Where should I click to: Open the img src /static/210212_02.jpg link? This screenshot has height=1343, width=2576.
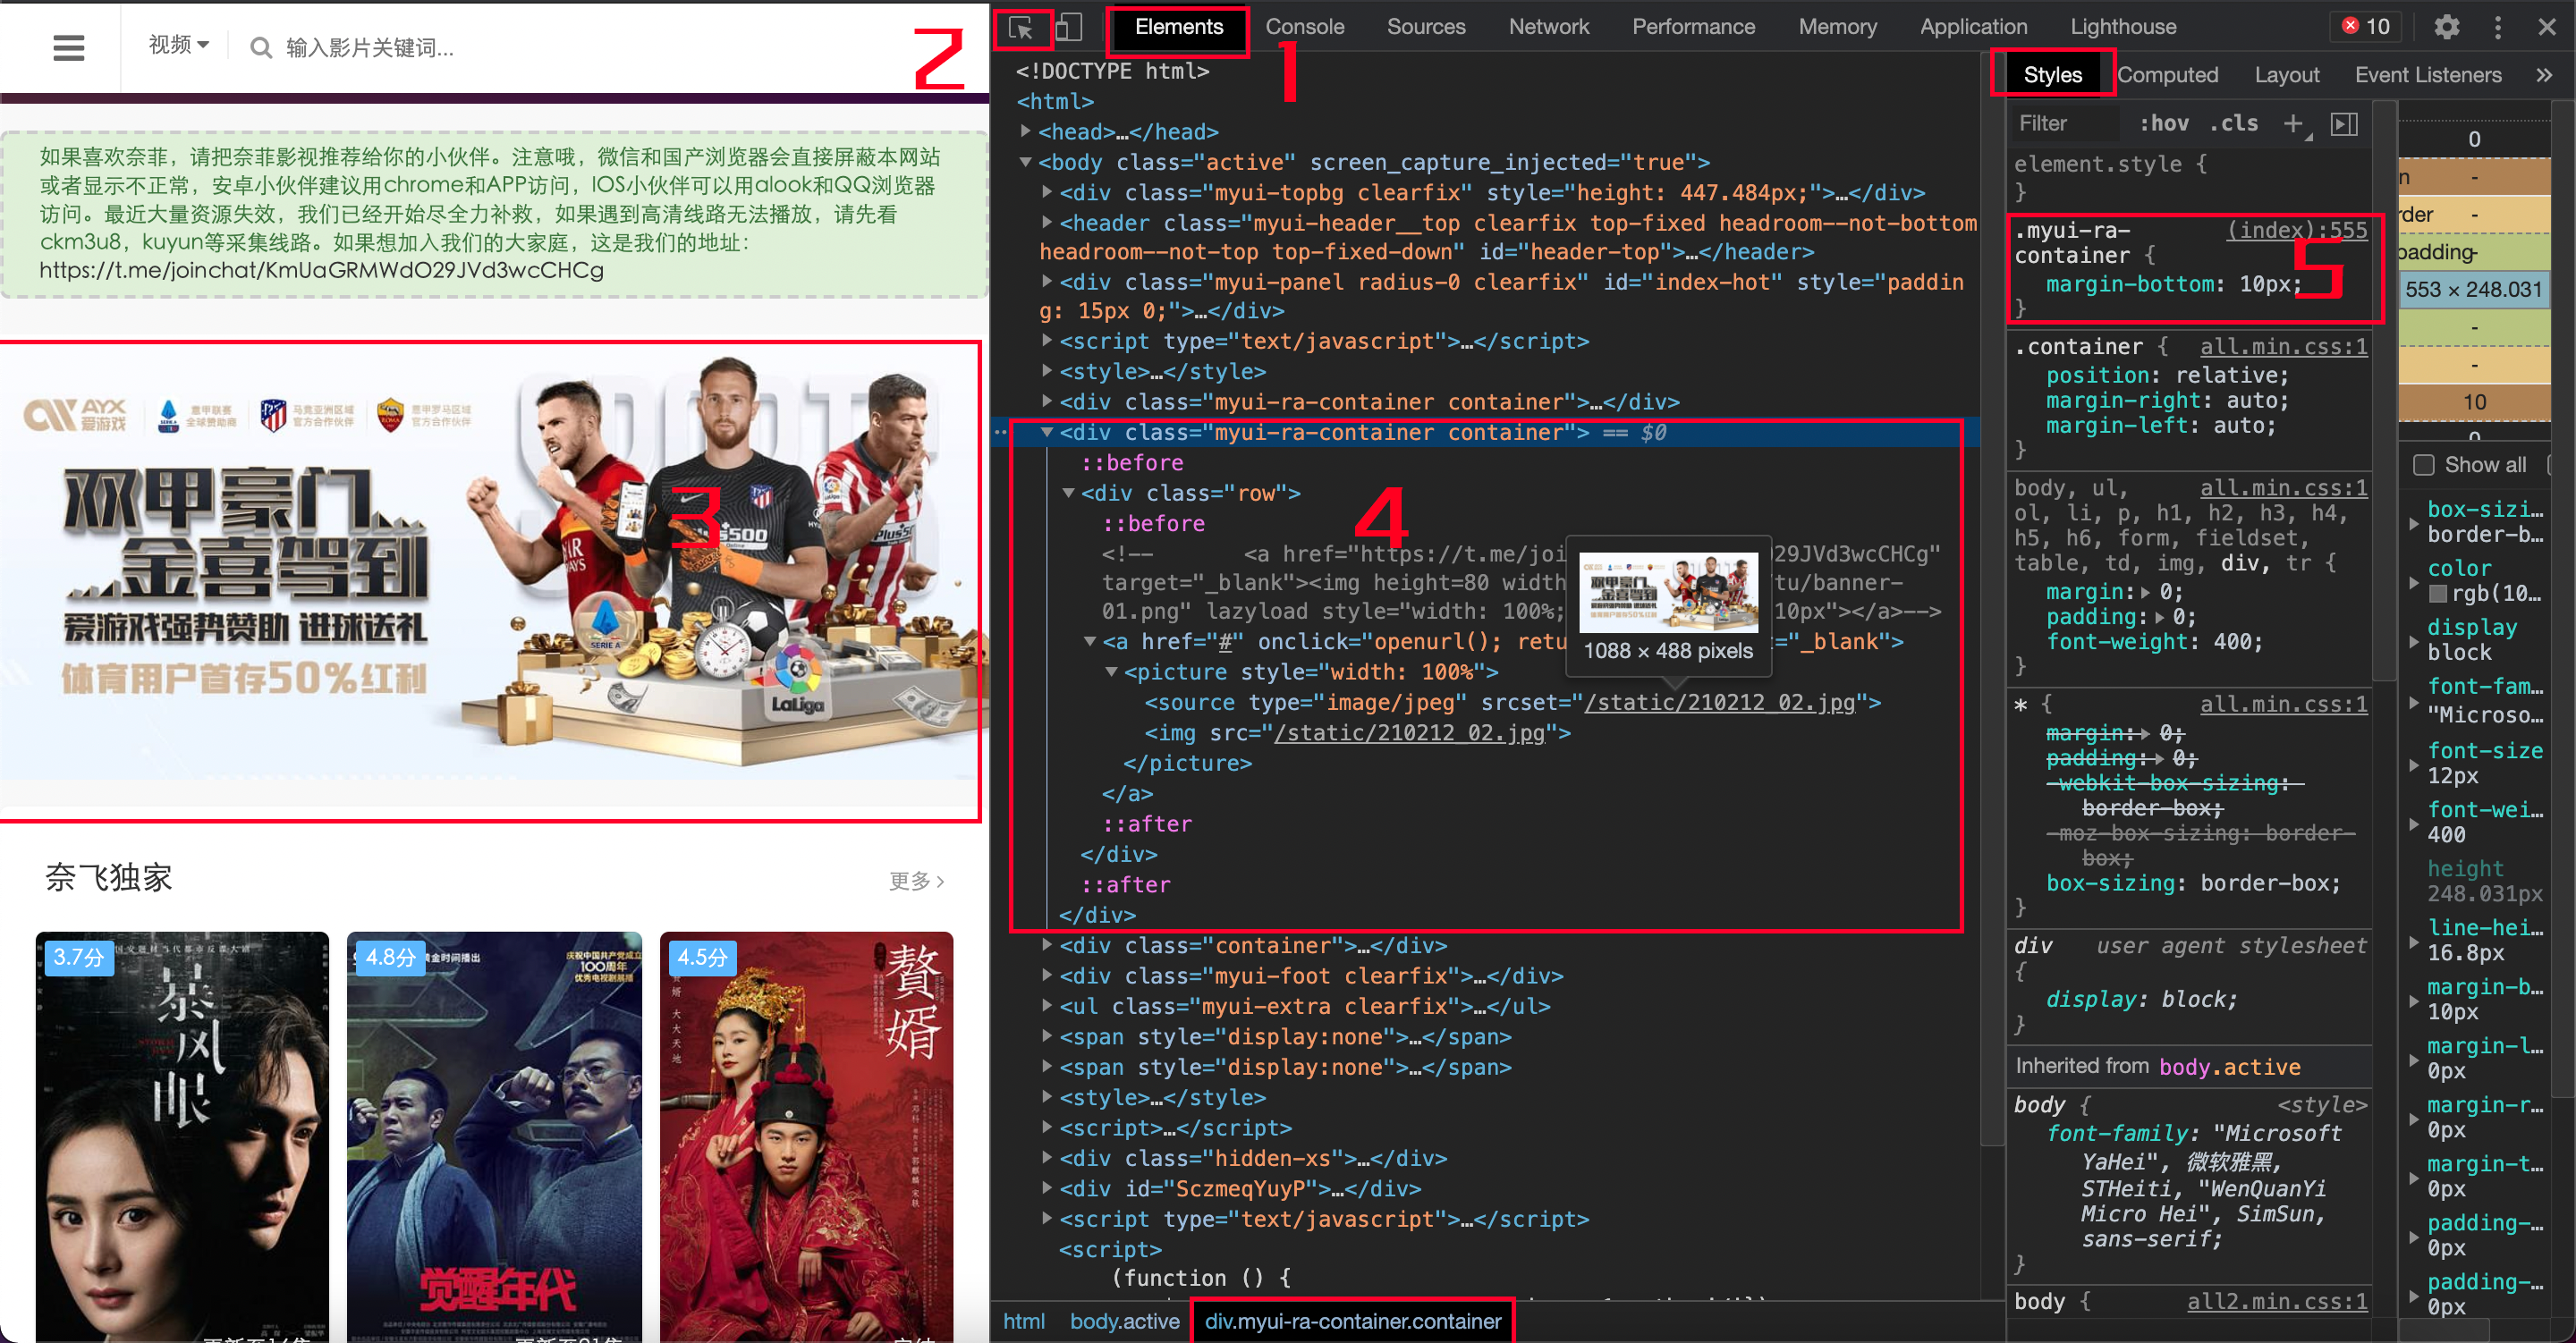point(1409,733)
